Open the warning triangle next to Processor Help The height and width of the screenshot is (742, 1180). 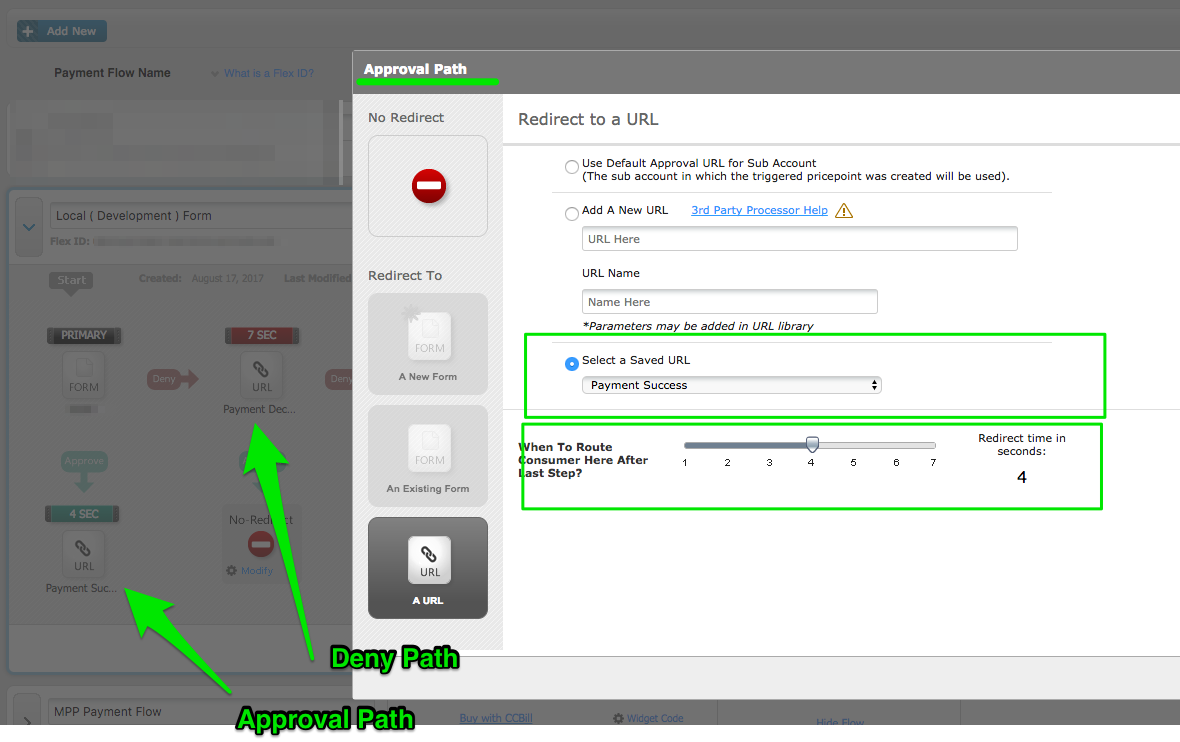844,211
